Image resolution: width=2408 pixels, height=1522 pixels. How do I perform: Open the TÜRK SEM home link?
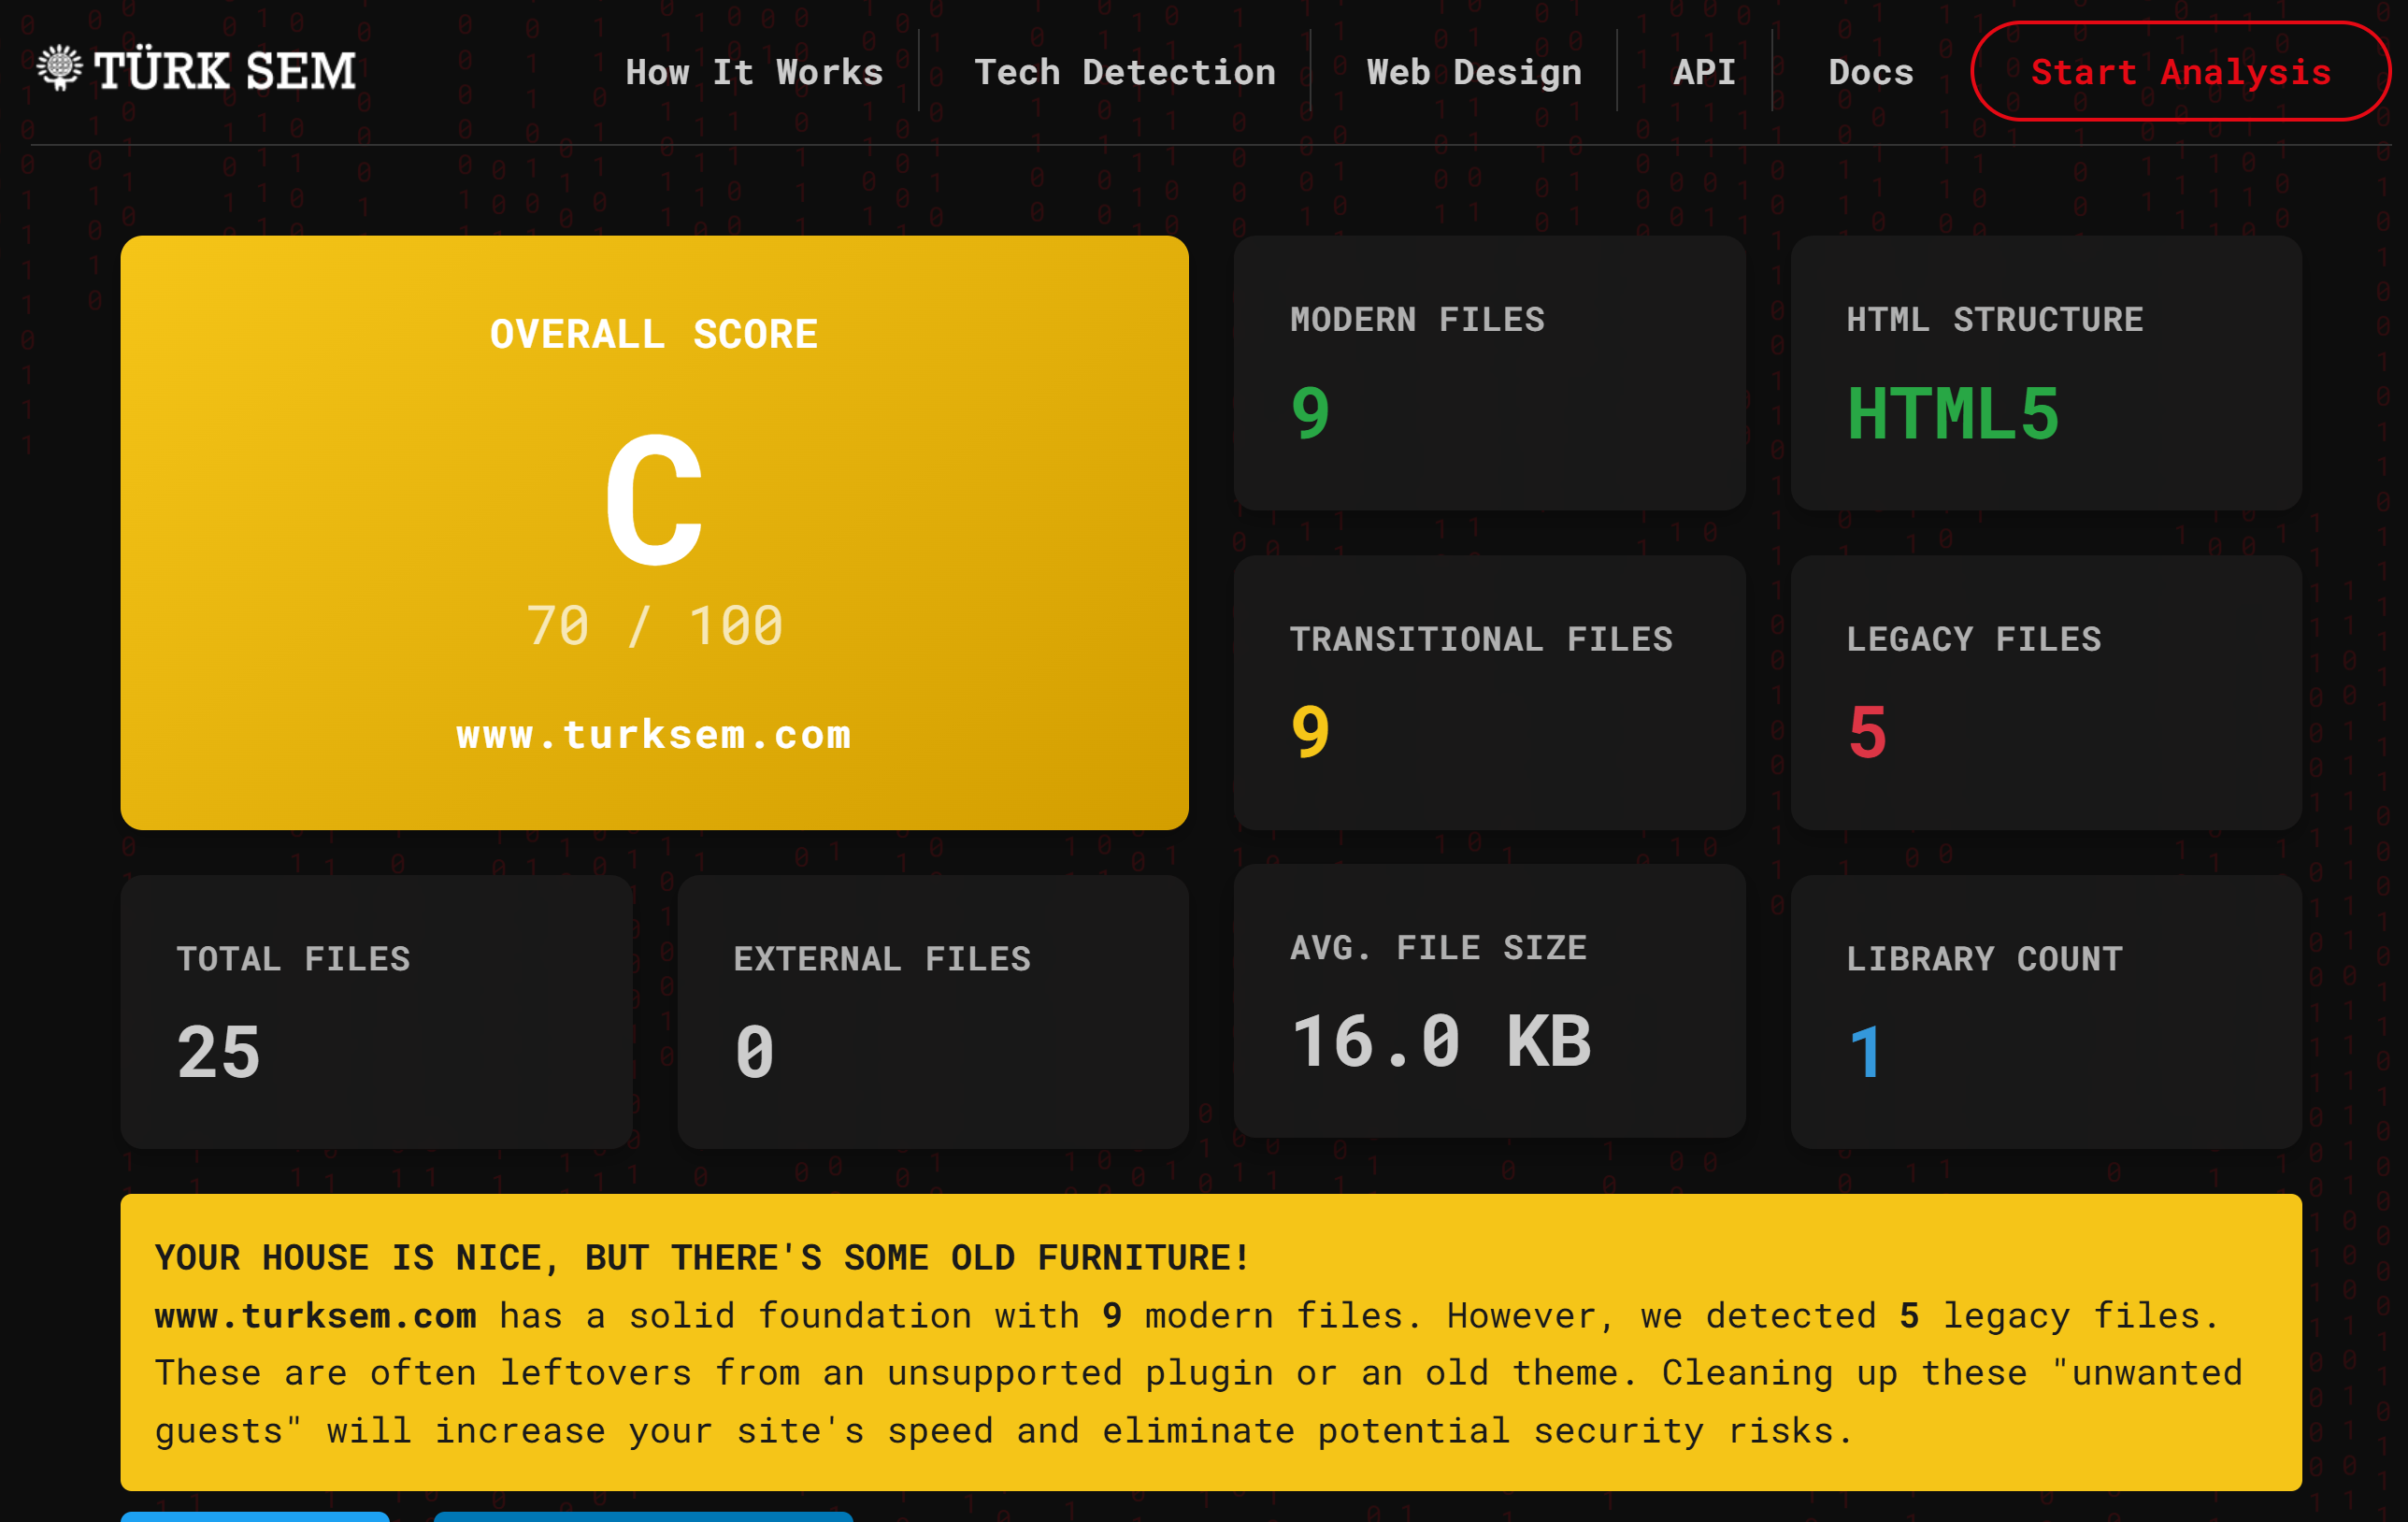(196, 70)
